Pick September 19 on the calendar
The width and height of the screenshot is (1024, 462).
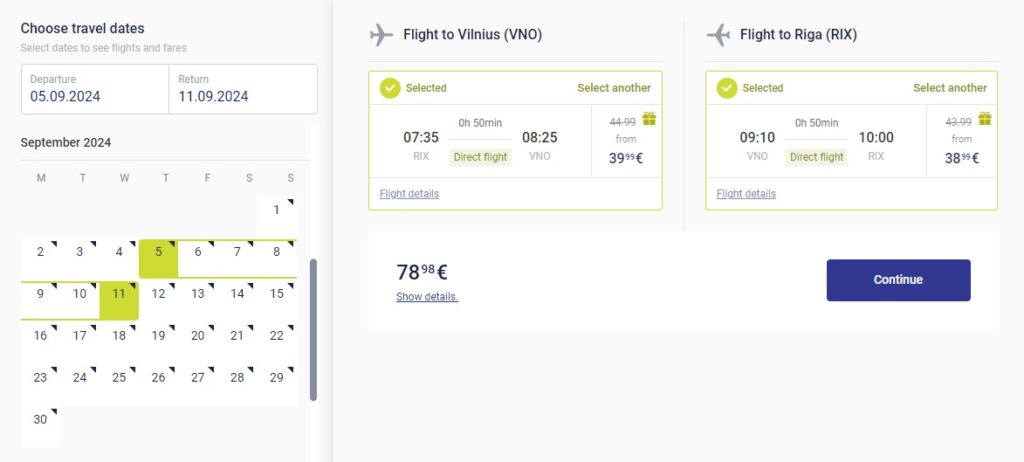[x=158, y=336]
